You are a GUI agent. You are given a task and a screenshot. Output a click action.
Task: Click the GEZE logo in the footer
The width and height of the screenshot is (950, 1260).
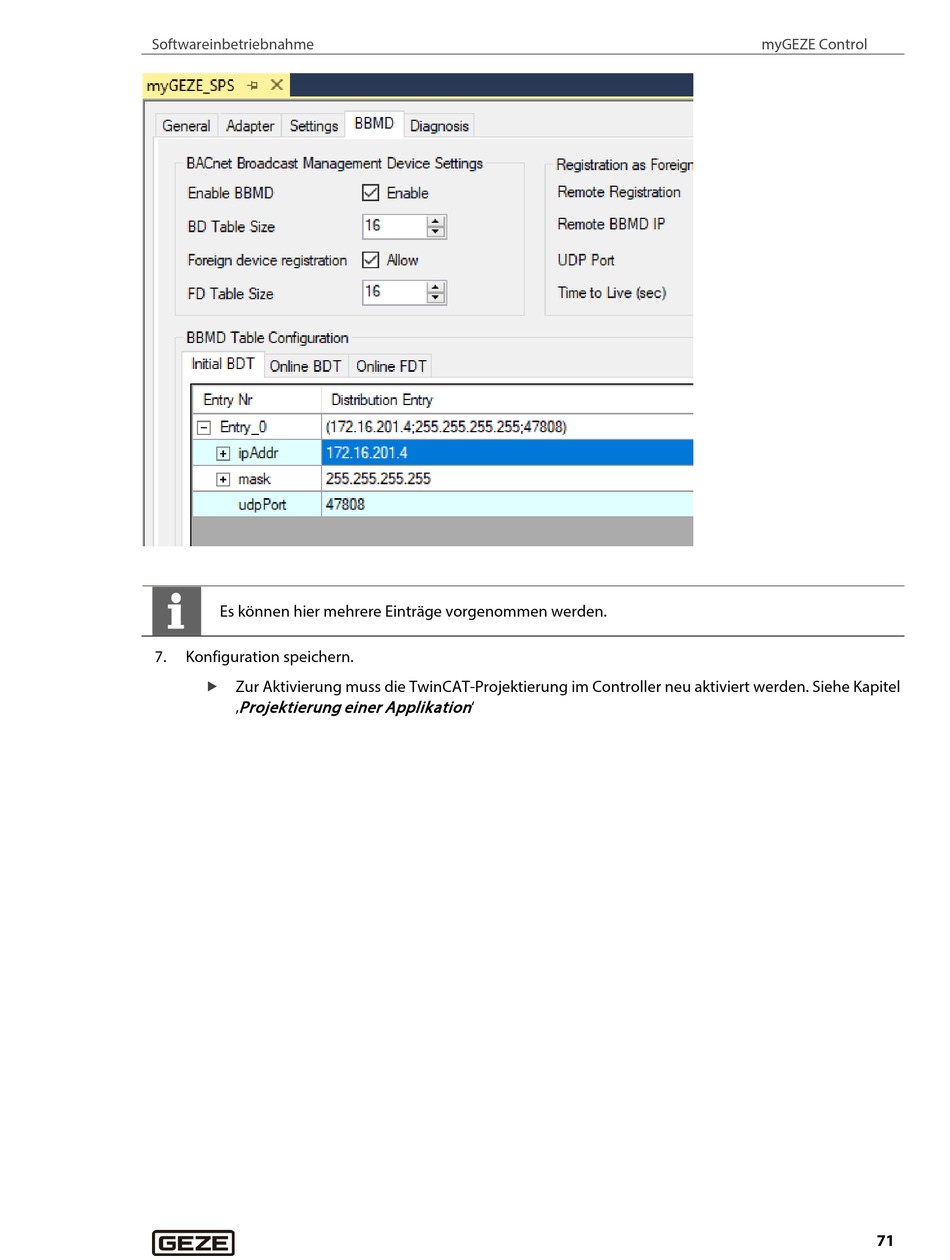pos(193,1242)
